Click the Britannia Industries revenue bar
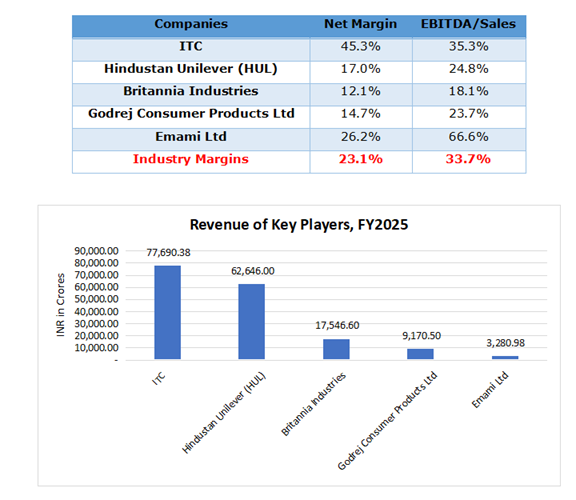 pyautogui.click(x=336, y=349)
